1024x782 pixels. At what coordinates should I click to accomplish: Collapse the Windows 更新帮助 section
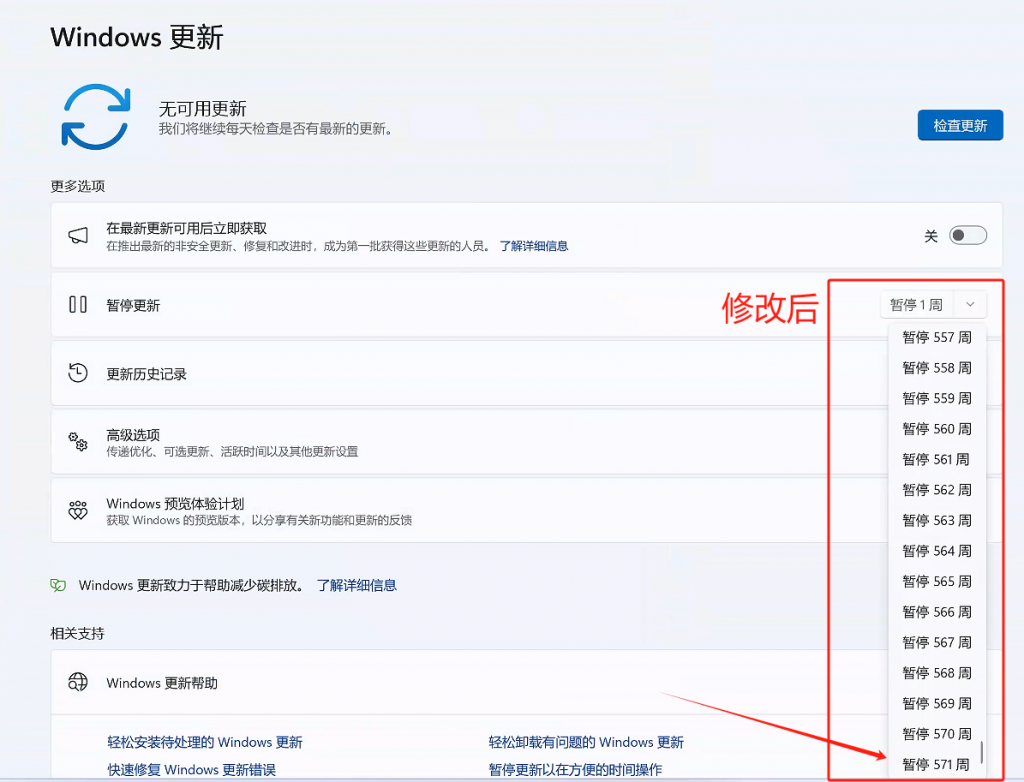(526, 683)
